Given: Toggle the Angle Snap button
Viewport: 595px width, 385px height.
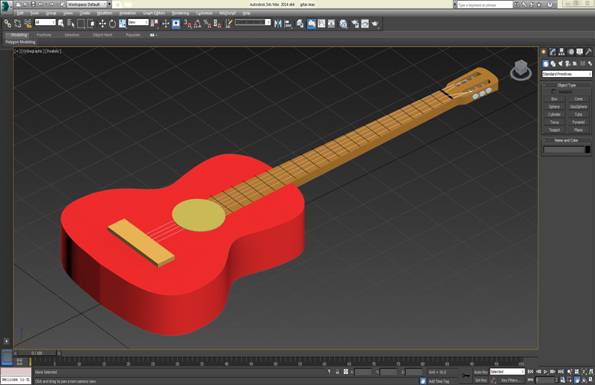Looking at the screenshot, I should pyautogui.click(x=198, y=24).
